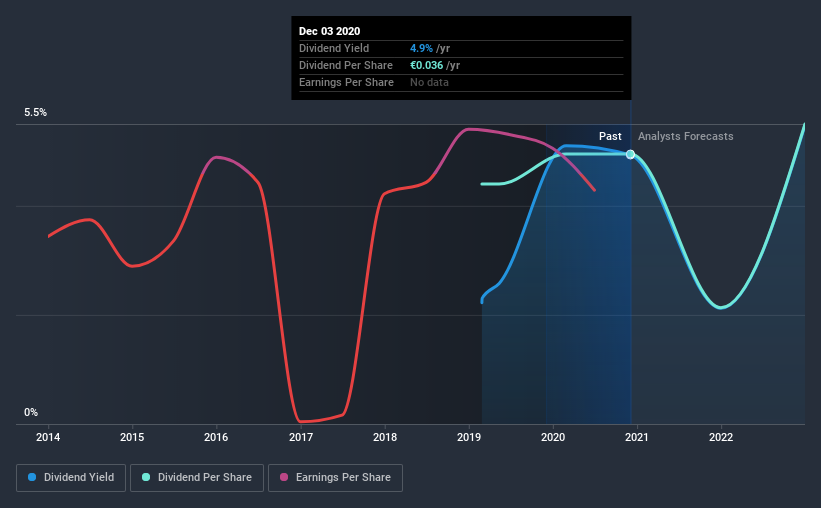Click the 'Dividend Yield' row label in tooltip

334,48
